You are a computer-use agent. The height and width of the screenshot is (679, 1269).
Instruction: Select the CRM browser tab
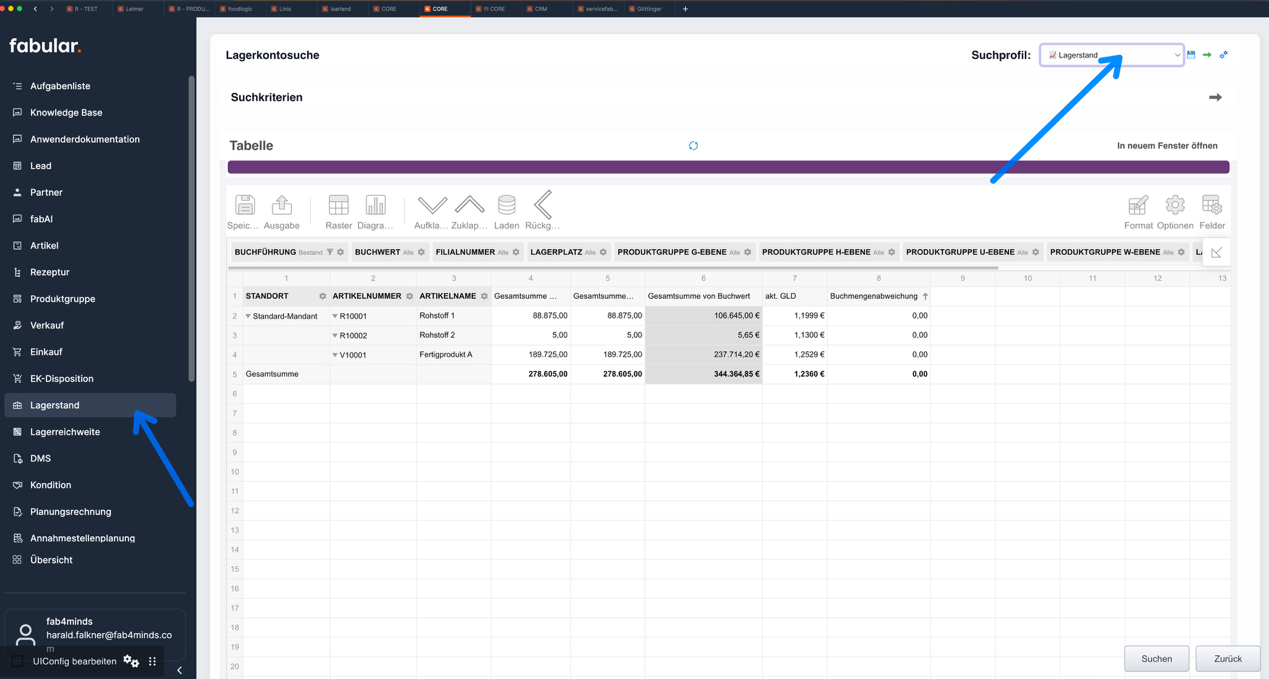(x=540, y=9)
